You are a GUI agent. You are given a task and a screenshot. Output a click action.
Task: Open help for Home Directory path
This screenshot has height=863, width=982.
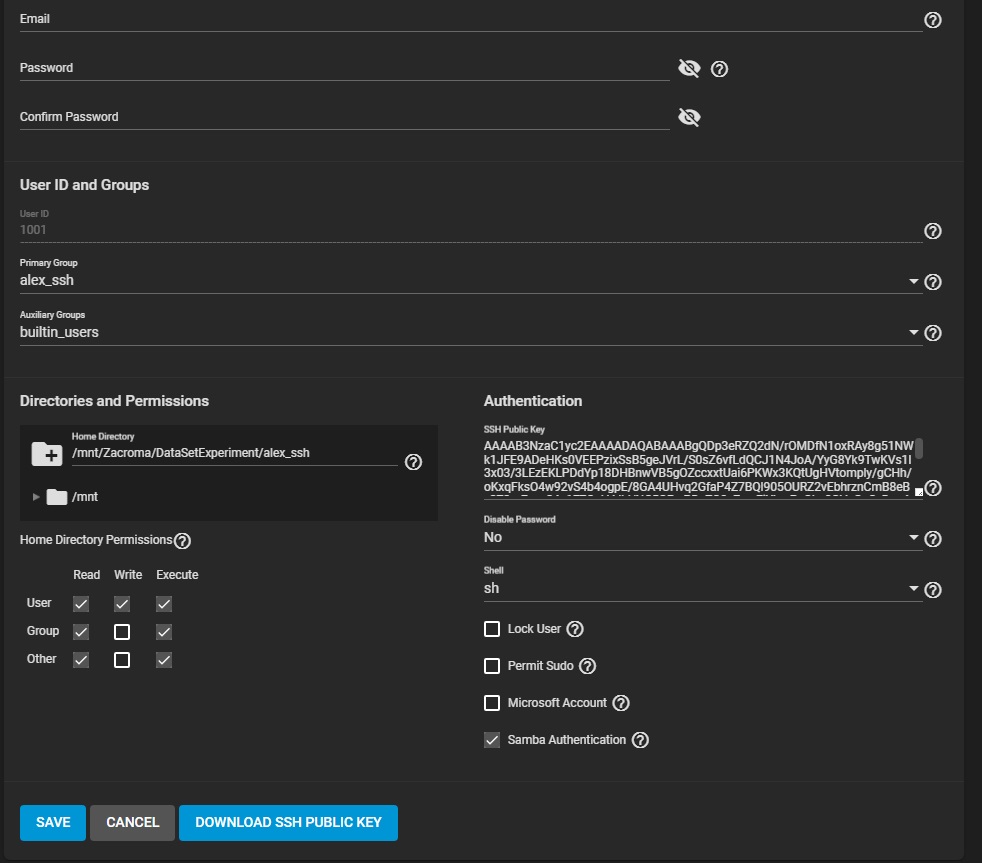coord(413,462)
